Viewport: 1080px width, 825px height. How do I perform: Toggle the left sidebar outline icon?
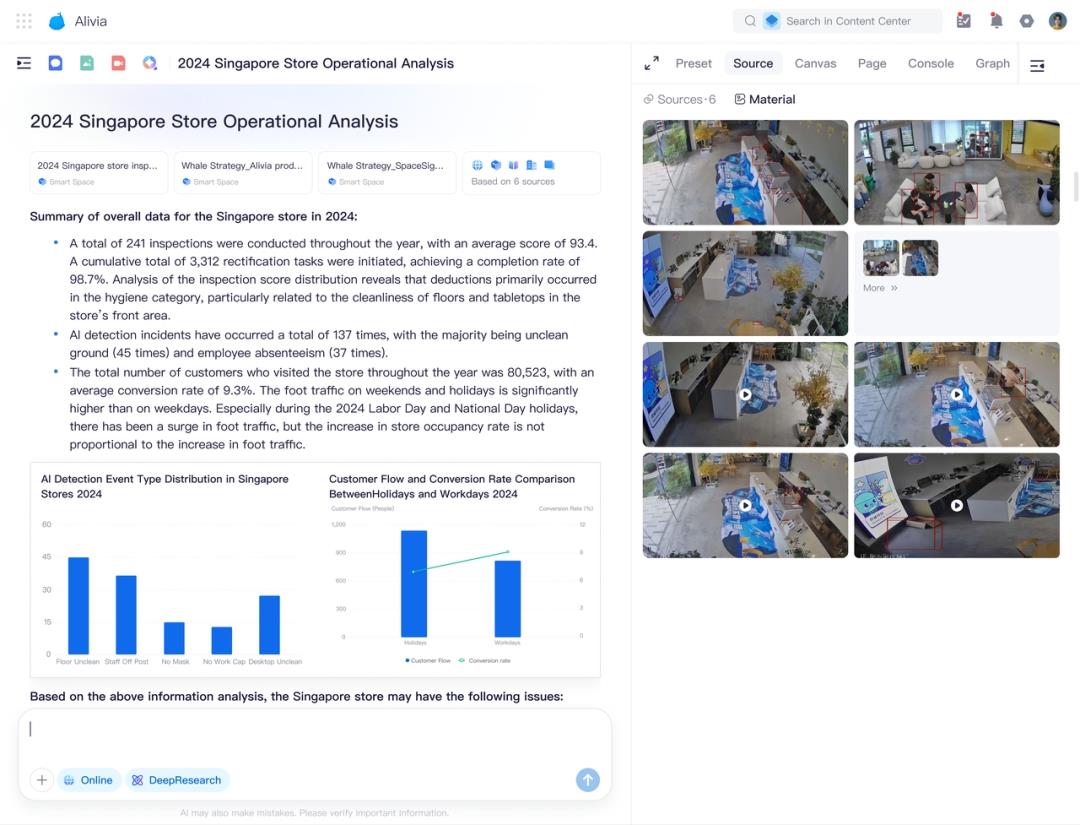(24, 63)
